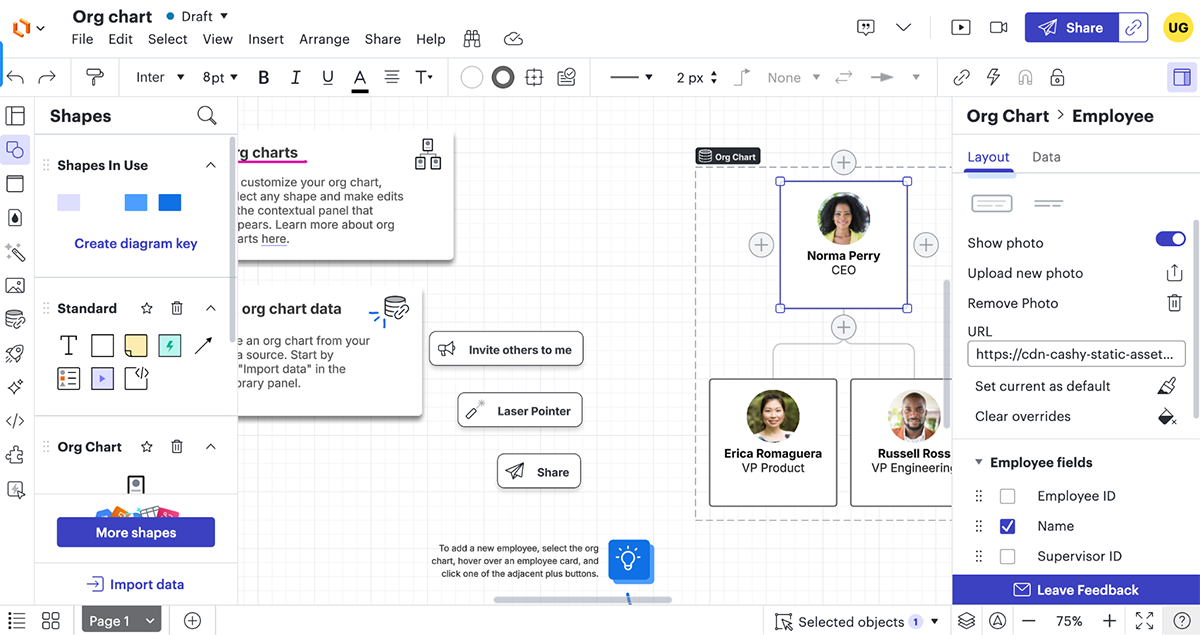Open the search shapes magnifier
Screen dimensions: 1200x635
point(207,116)
